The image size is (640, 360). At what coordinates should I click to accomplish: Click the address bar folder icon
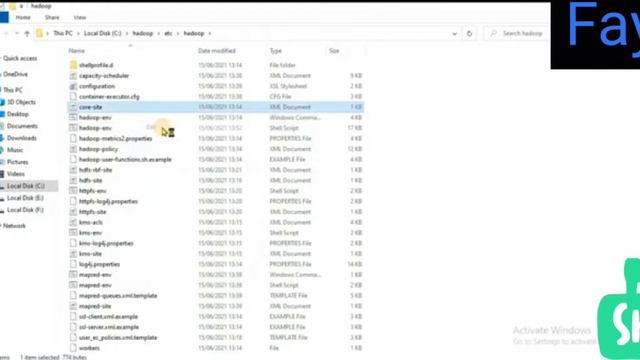coord(39,33)
